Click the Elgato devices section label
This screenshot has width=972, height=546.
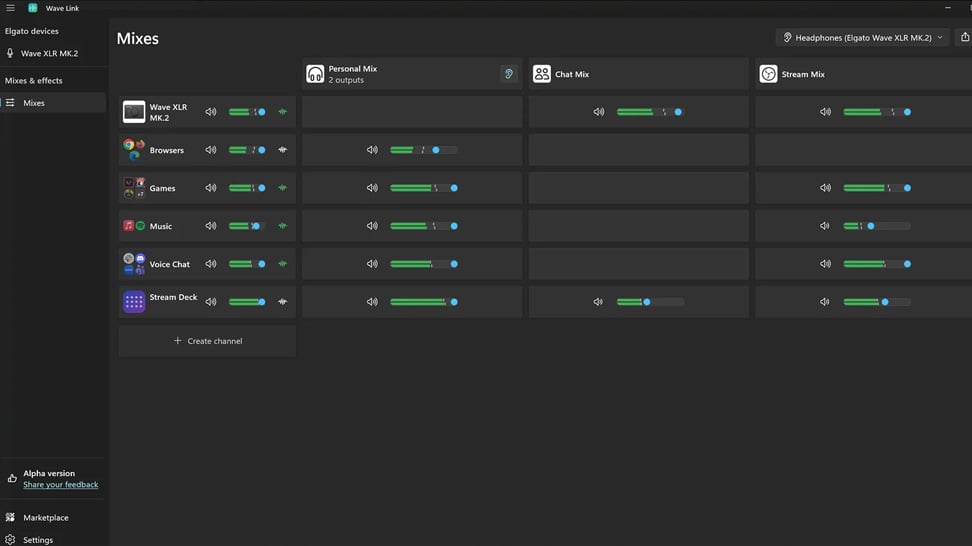[x=32, y=31]
